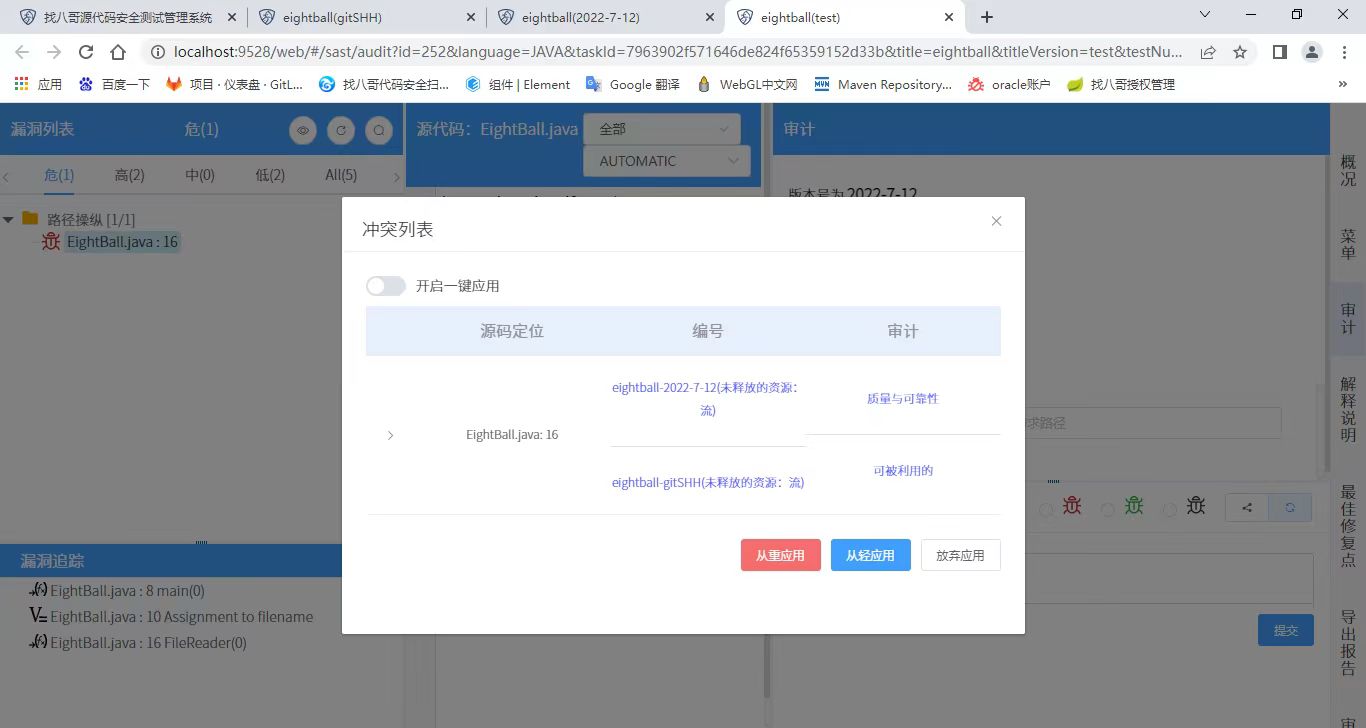Click the search icon in 漏洞列表 header

[378, 130]
